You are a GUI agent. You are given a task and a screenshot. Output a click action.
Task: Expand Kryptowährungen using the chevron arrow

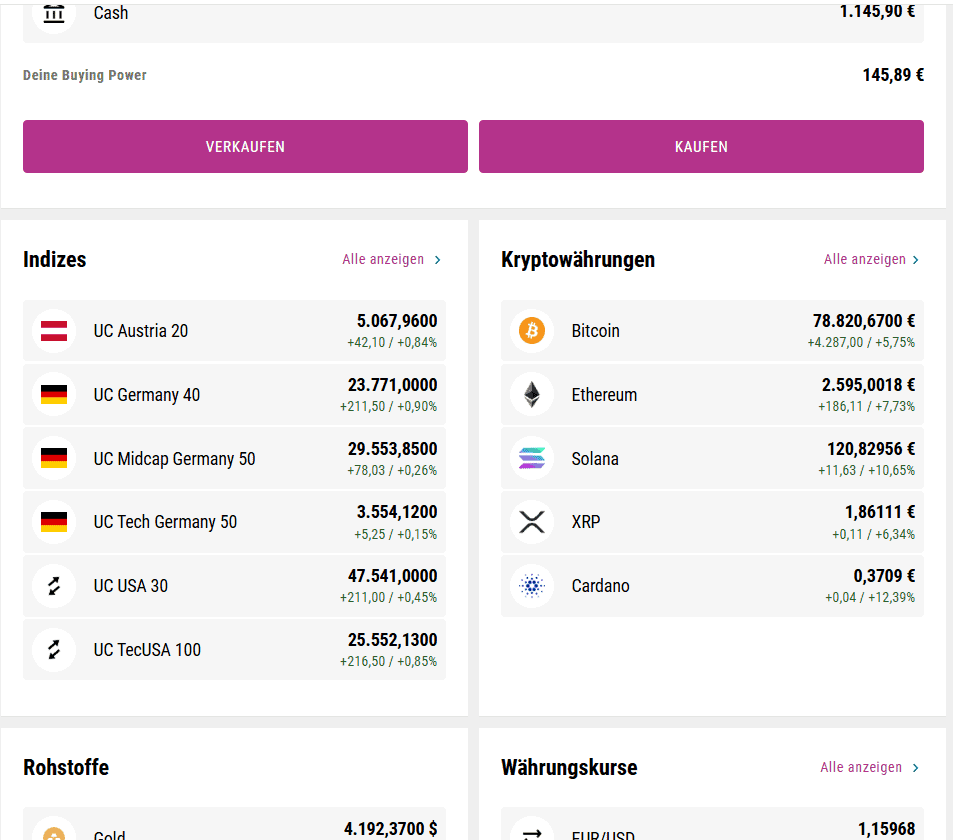click(916, 260)
